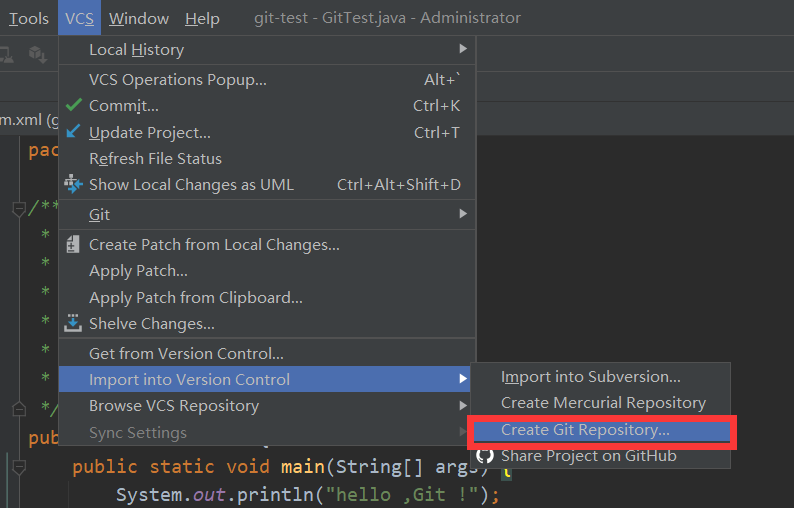Choose Get from Version Control
Screen dimensions: 794x508
pyautogui.click(x=267, y=354)
